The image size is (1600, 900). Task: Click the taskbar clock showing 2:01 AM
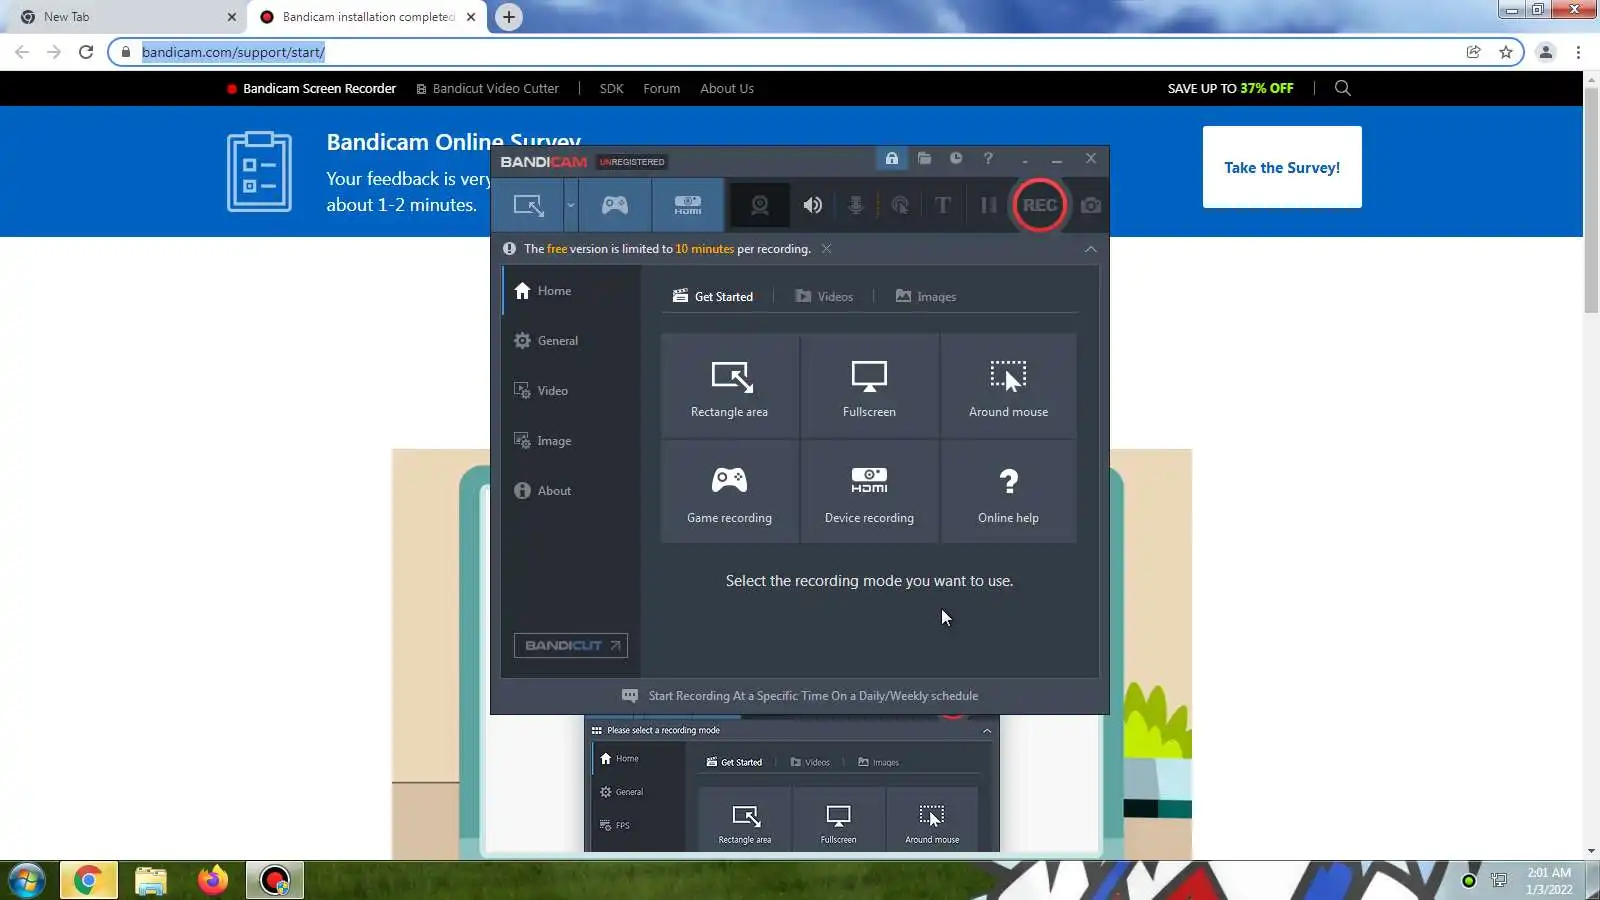coord(1549,881)
